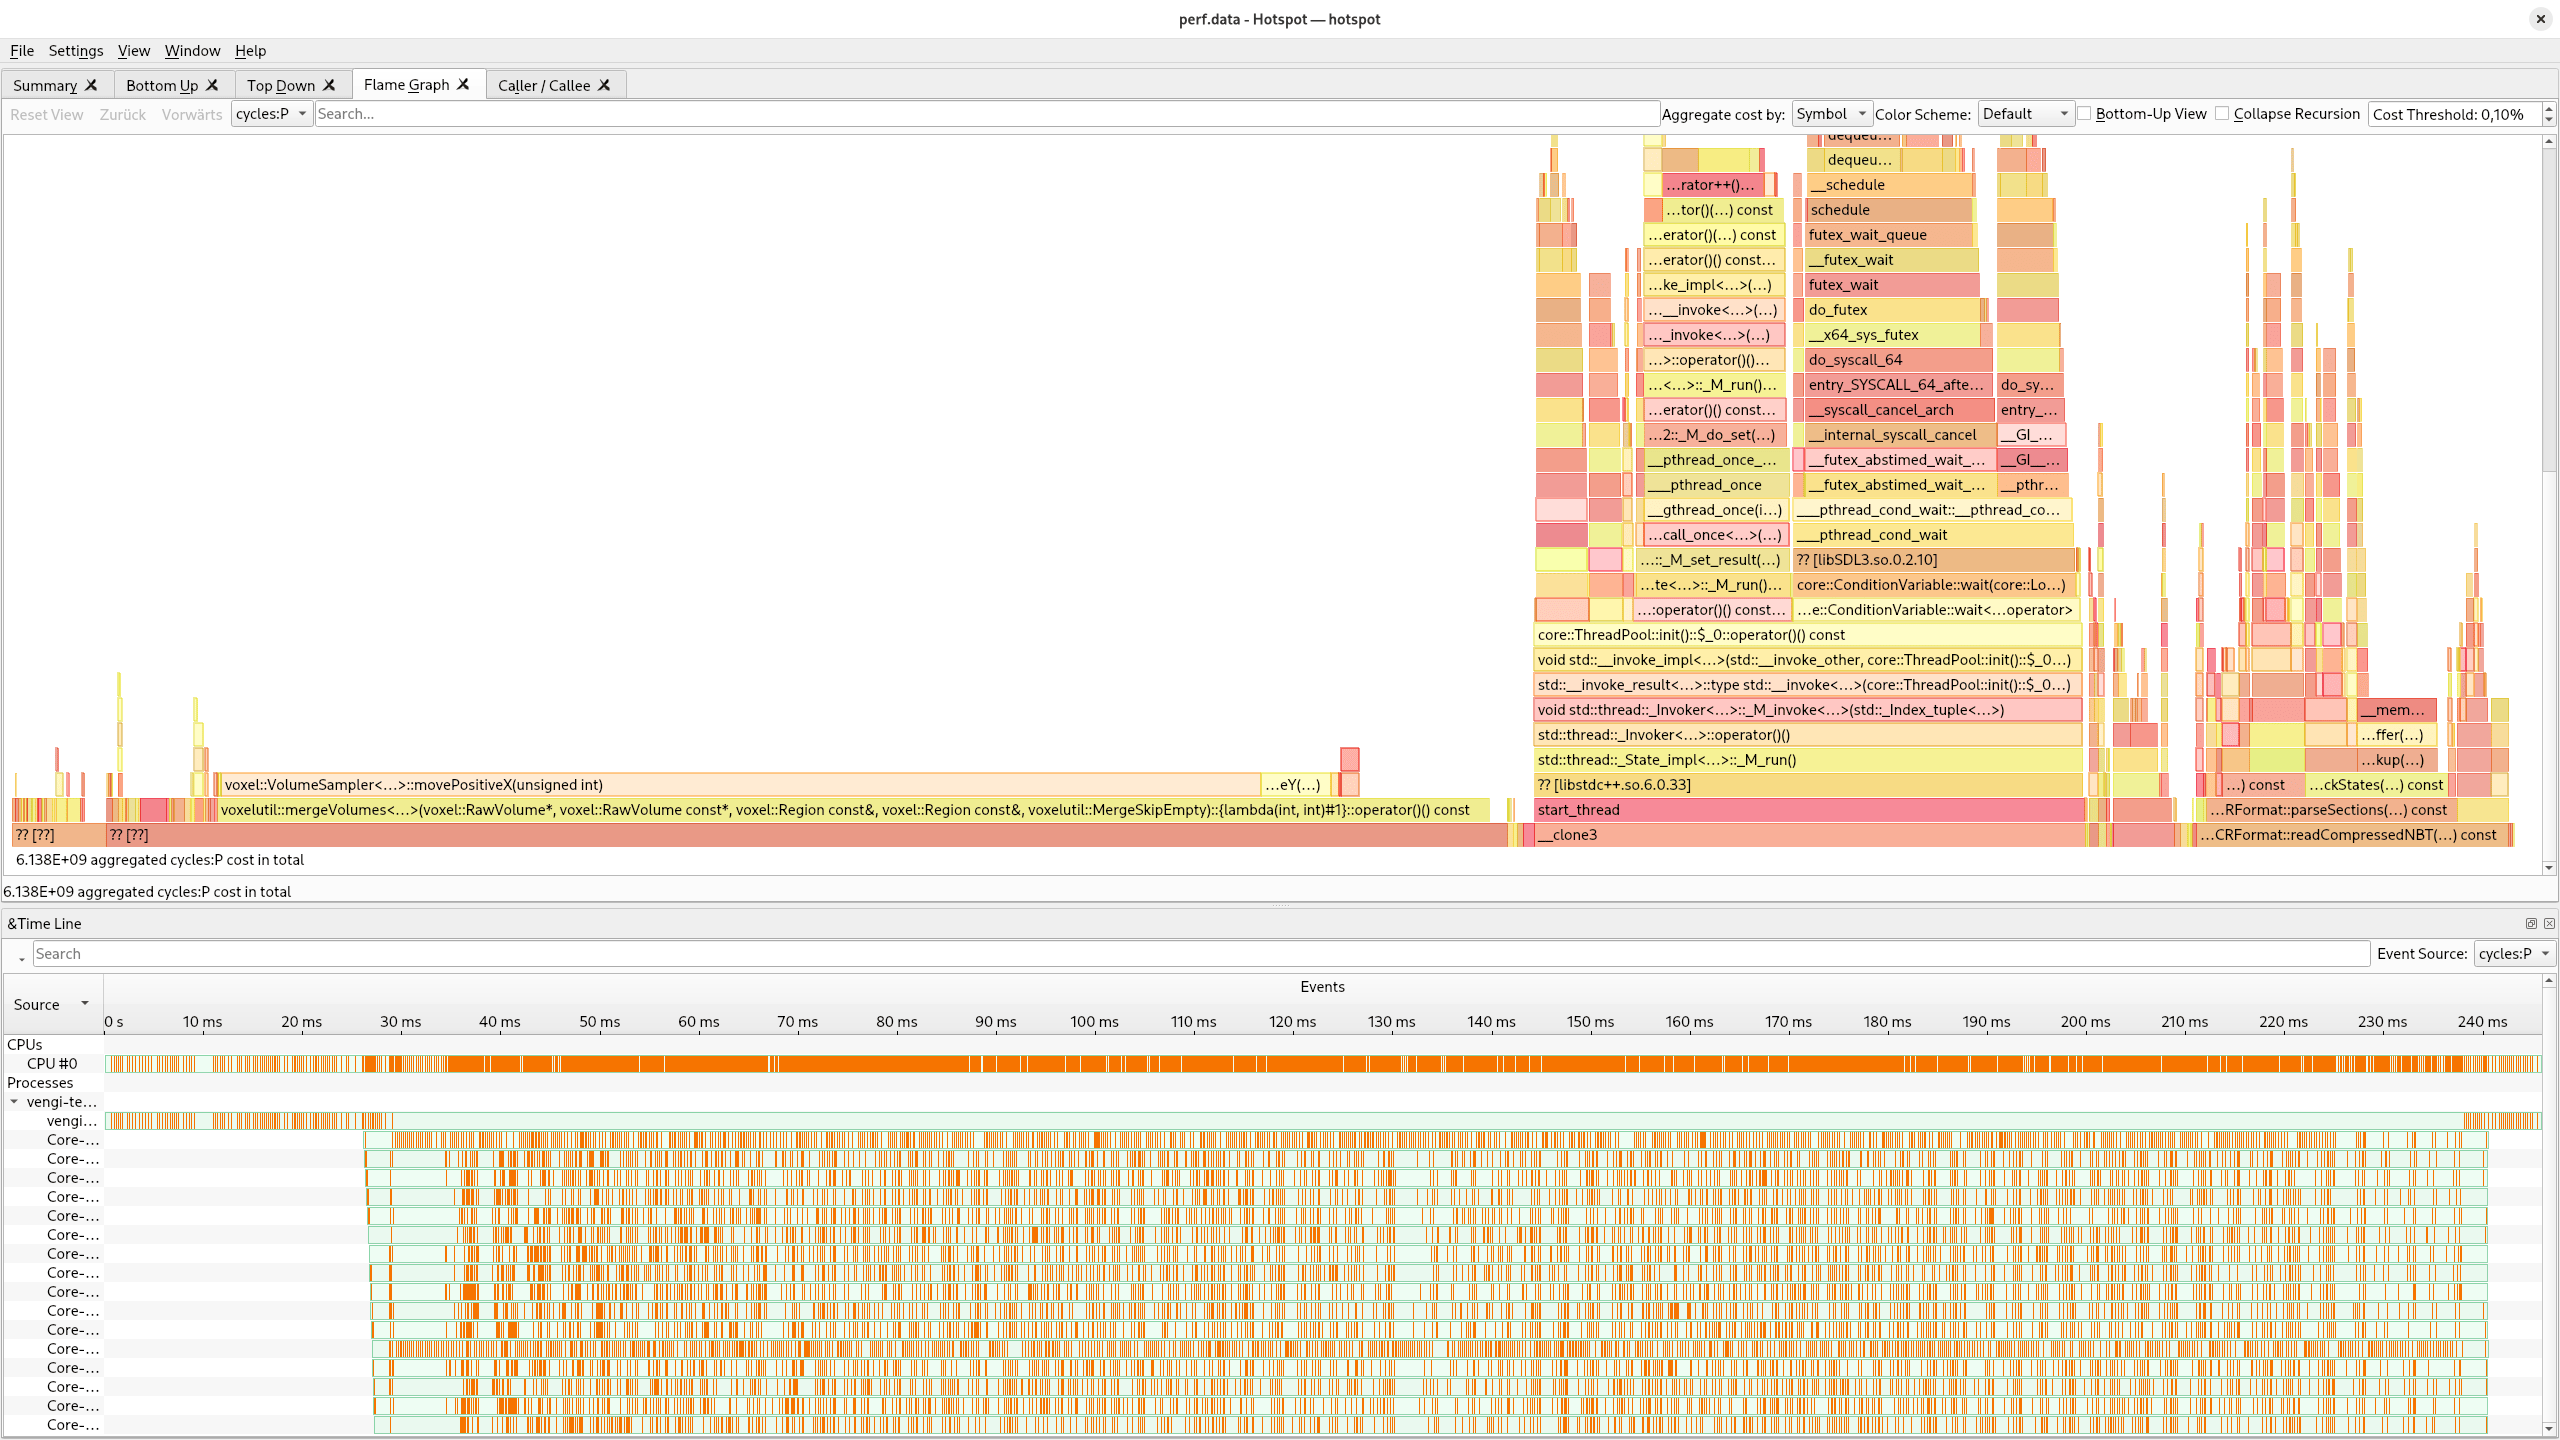This screenshot has width=2560, height=1440.
Task: Close the Time Line dock panel
Action: click(x=2549, y=923)
